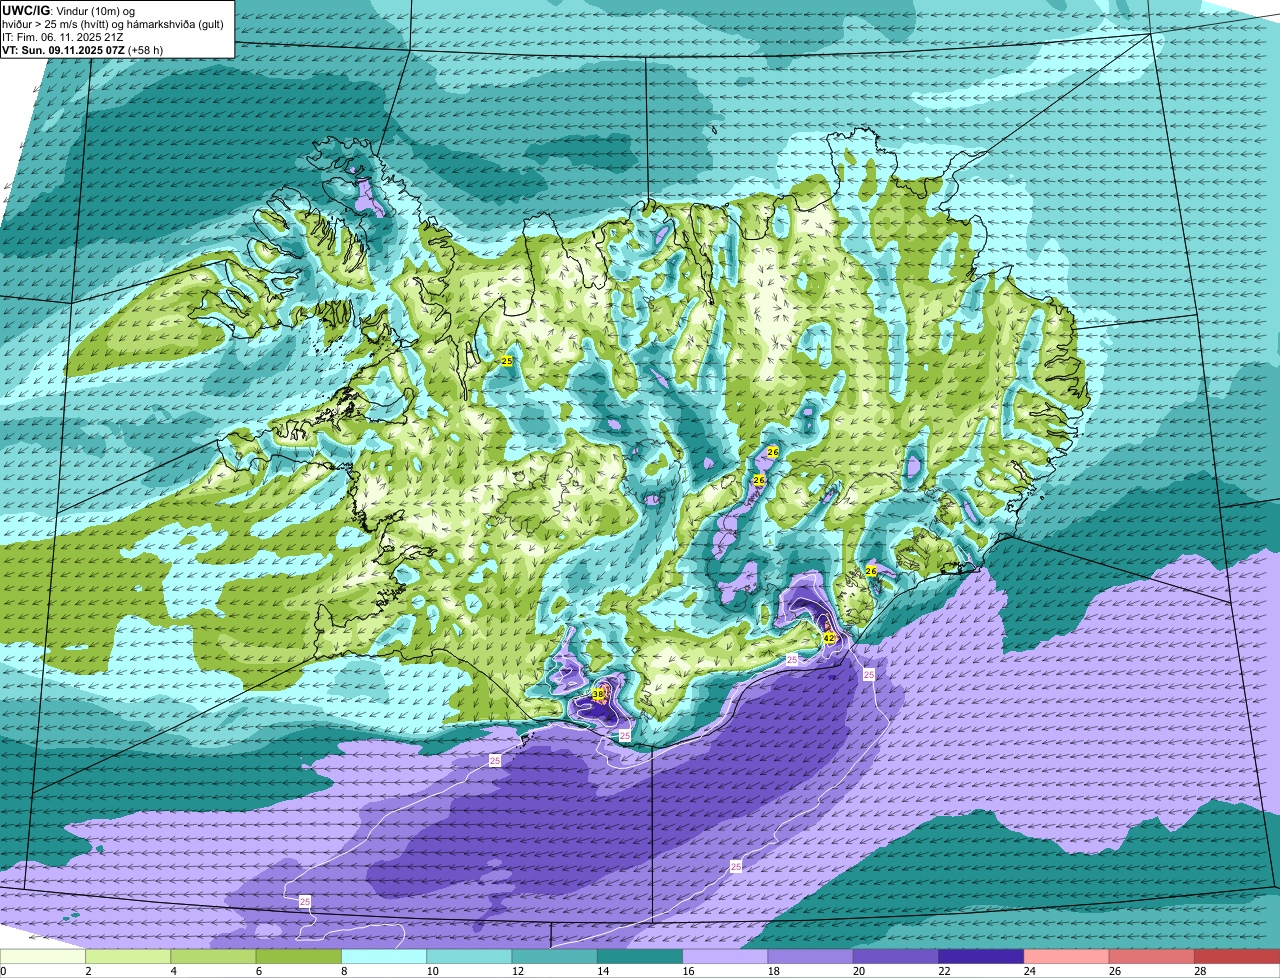Select the 12–14 m/s teal legend swatch

click(555, 957)
